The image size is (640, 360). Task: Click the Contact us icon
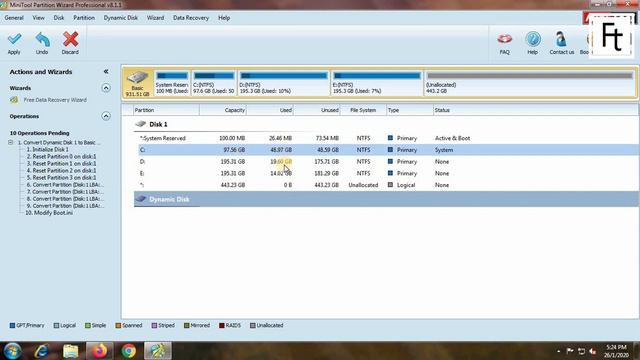click(x=561, y=39)
